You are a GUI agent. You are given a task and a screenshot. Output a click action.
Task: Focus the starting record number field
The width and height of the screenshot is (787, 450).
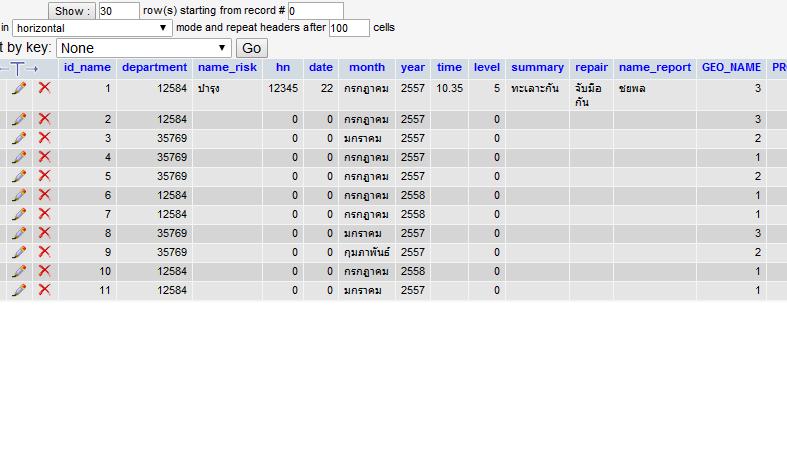pyautogui.click(x=316, y=11)
